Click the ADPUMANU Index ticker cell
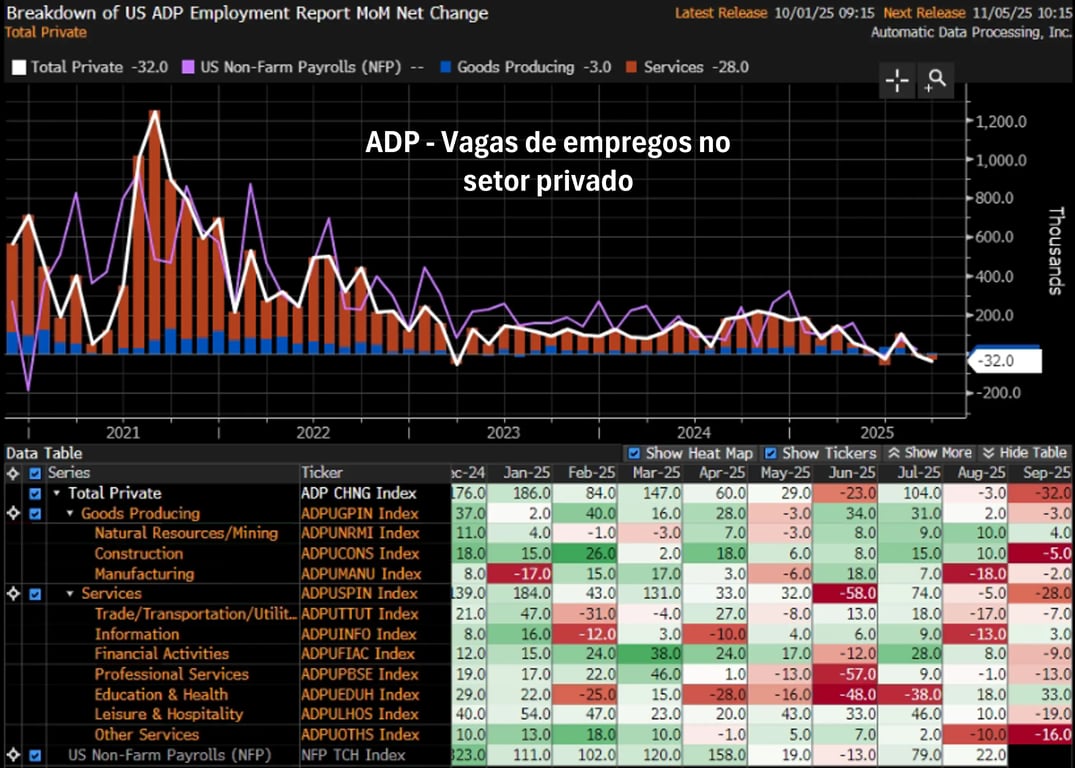Image resolution: width=1075 pixels, height=768 pixels. [x=360, y=574]
